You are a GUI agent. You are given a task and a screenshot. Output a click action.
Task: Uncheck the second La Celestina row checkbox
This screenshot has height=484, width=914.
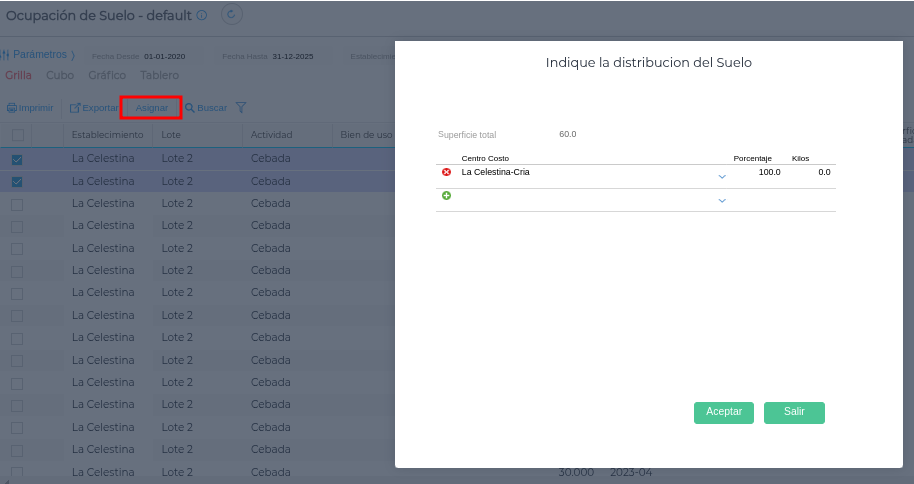[17, 182]
